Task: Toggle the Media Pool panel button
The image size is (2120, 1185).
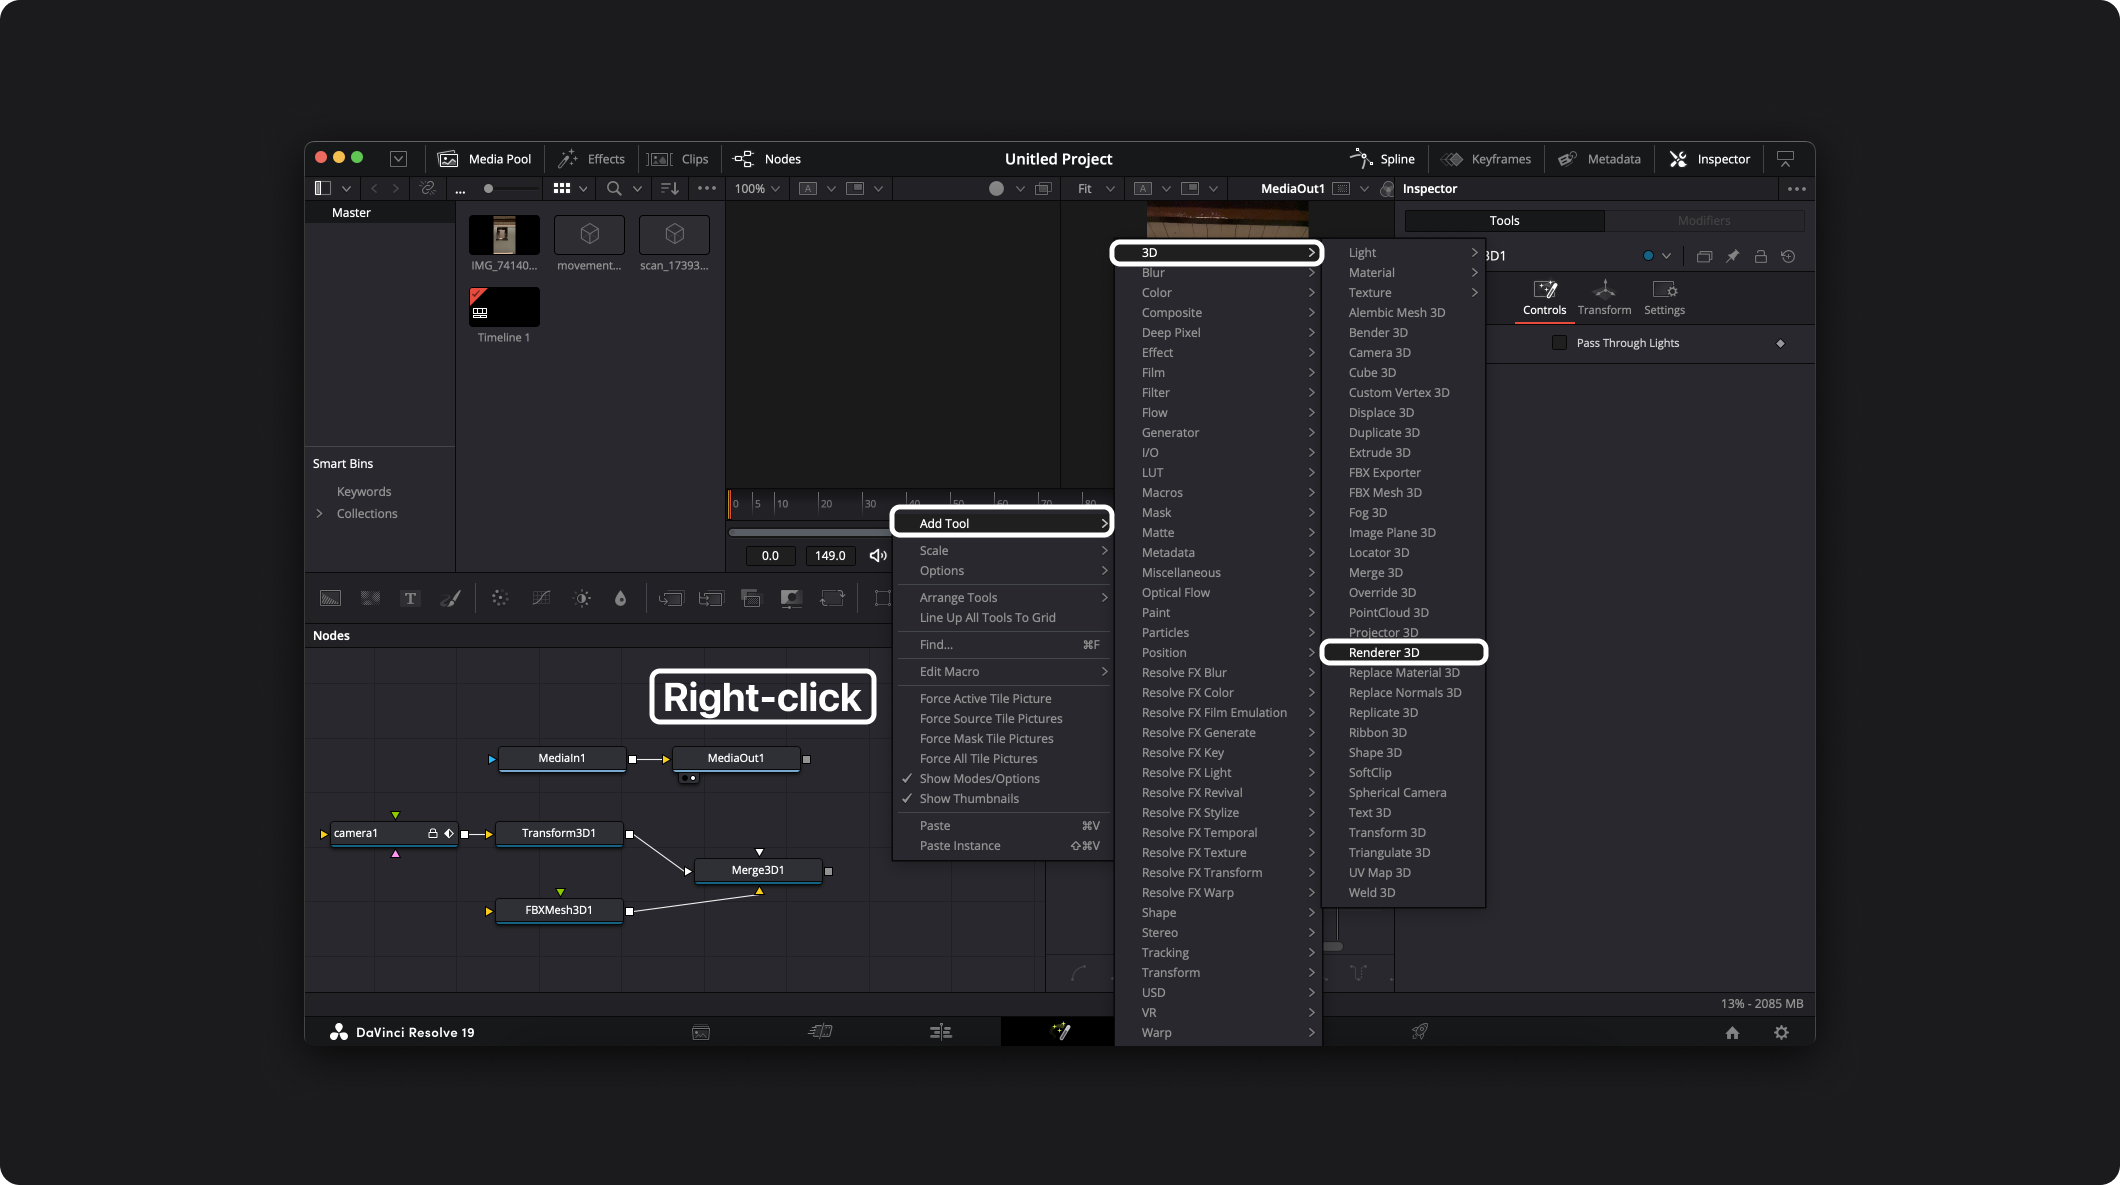Action: [485, 159]
